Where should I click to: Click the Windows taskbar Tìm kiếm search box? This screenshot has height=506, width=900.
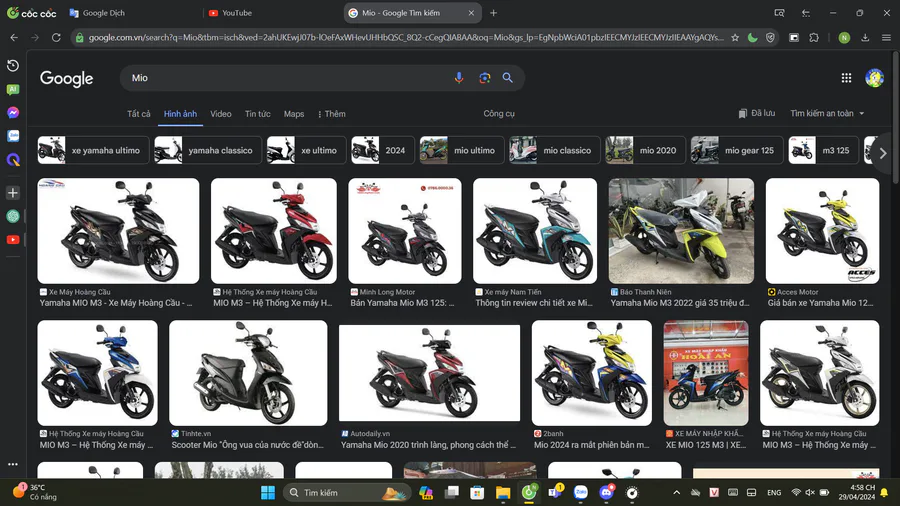pyautogui.click(x=347, y=493)
